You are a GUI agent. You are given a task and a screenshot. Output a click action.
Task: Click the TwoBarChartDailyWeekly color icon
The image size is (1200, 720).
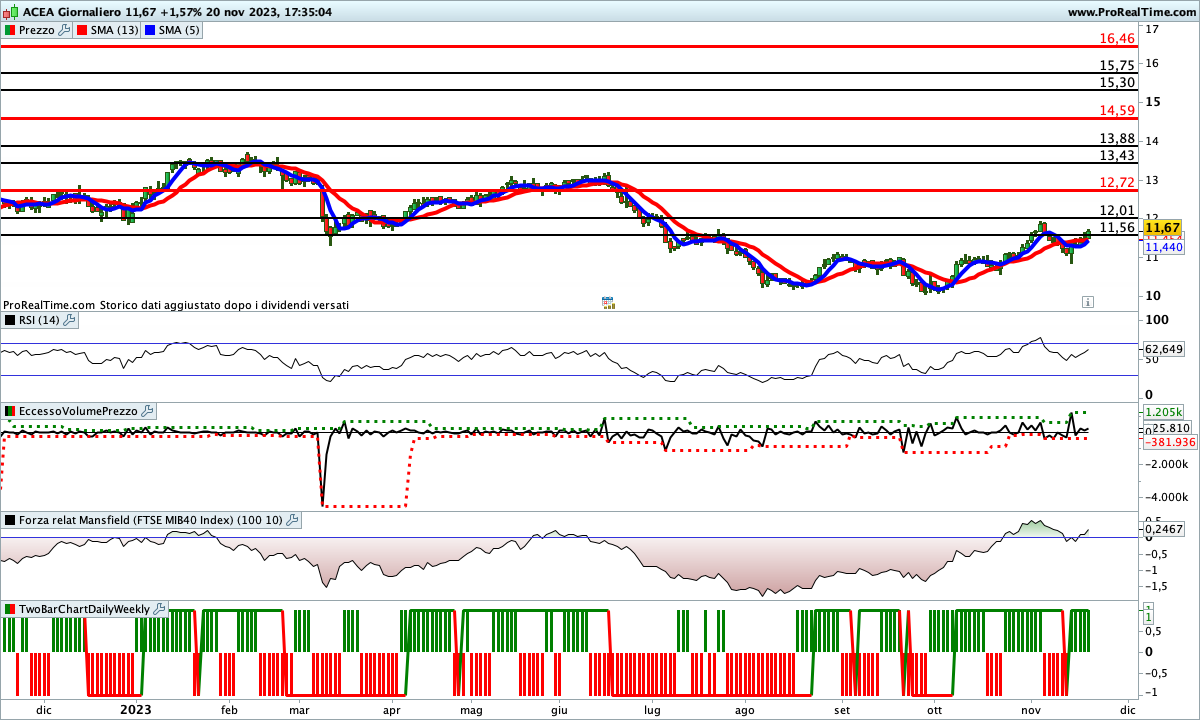tap(10, 608)
